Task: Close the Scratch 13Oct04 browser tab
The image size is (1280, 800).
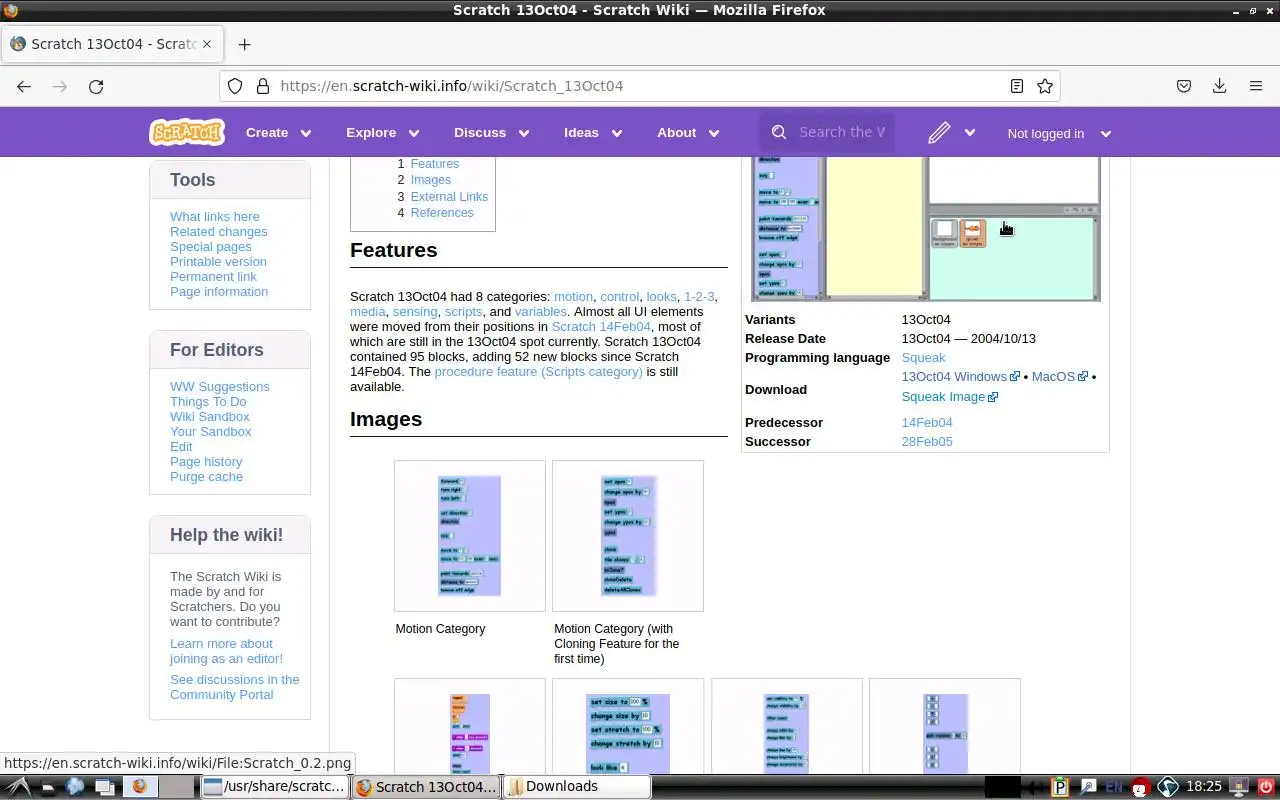Action: coord(205,44)
